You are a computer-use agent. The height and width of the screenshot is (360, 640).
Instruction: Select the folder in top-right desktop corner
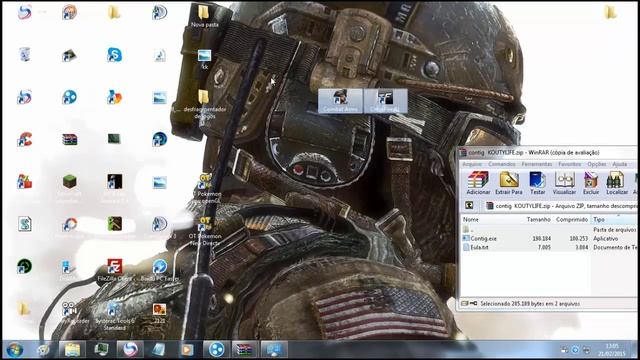pos(610,12)
